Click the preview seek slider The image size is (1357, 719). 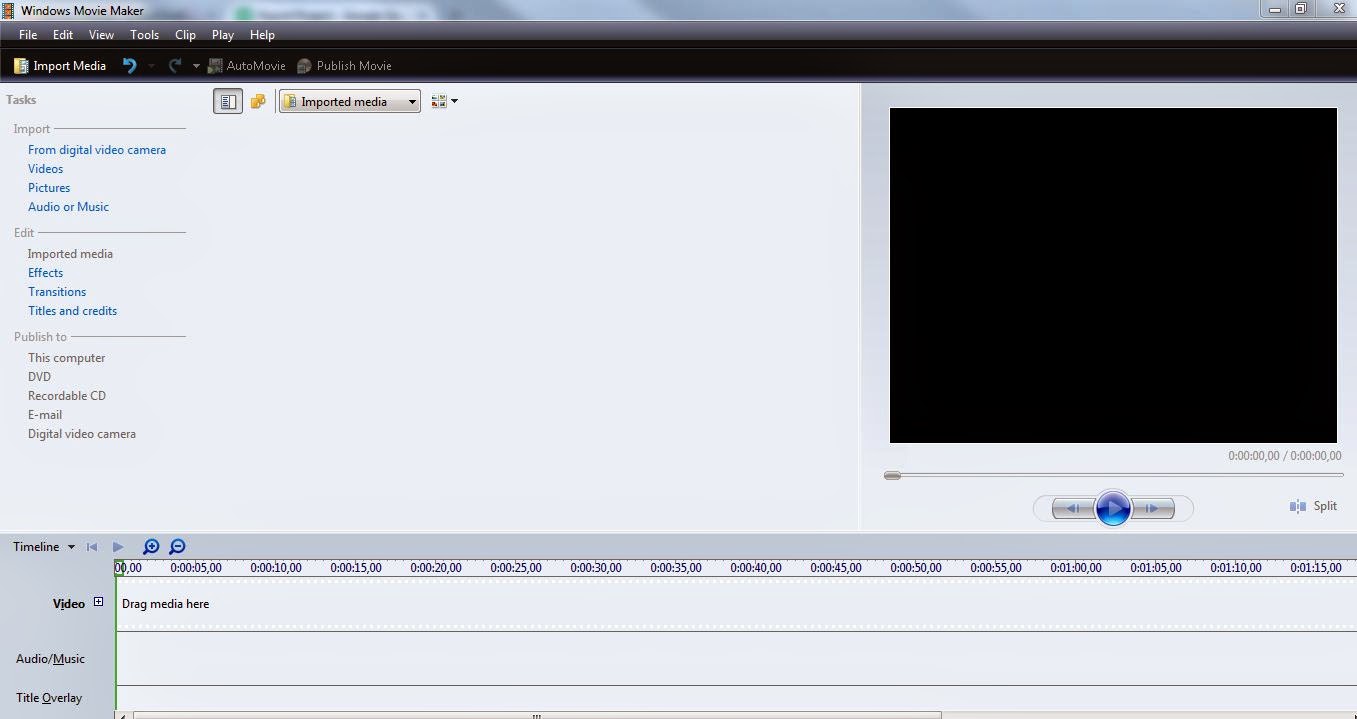click(891, 475)
